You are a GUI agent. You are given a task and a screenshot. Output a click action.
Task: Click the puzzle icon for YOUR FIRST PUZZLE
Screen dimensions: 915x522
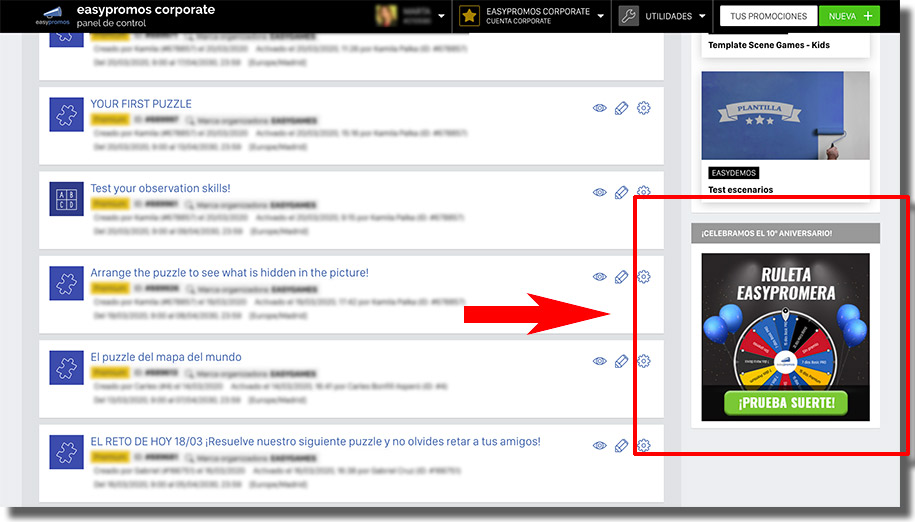(x=66, y=115)
